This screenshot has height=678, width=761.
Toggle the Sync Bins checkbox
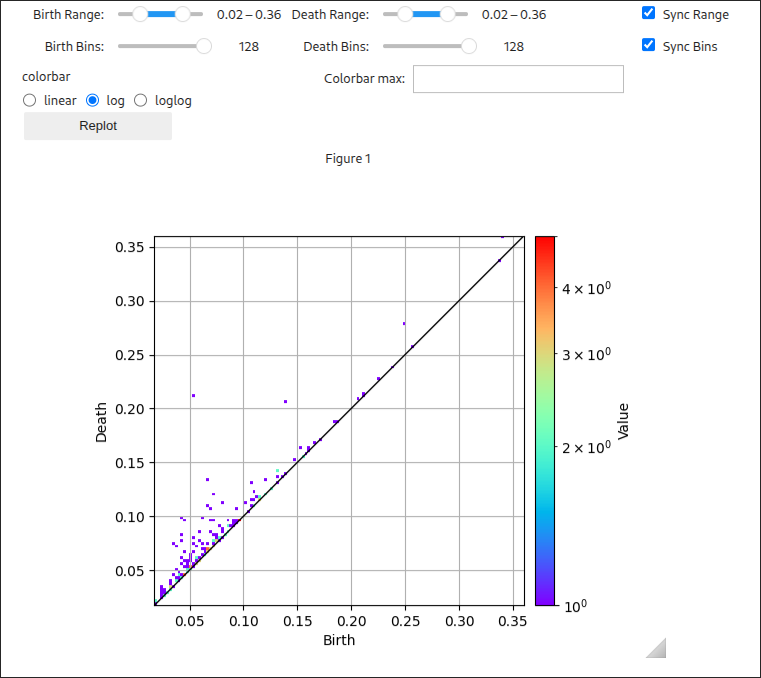tap(649, 45)
